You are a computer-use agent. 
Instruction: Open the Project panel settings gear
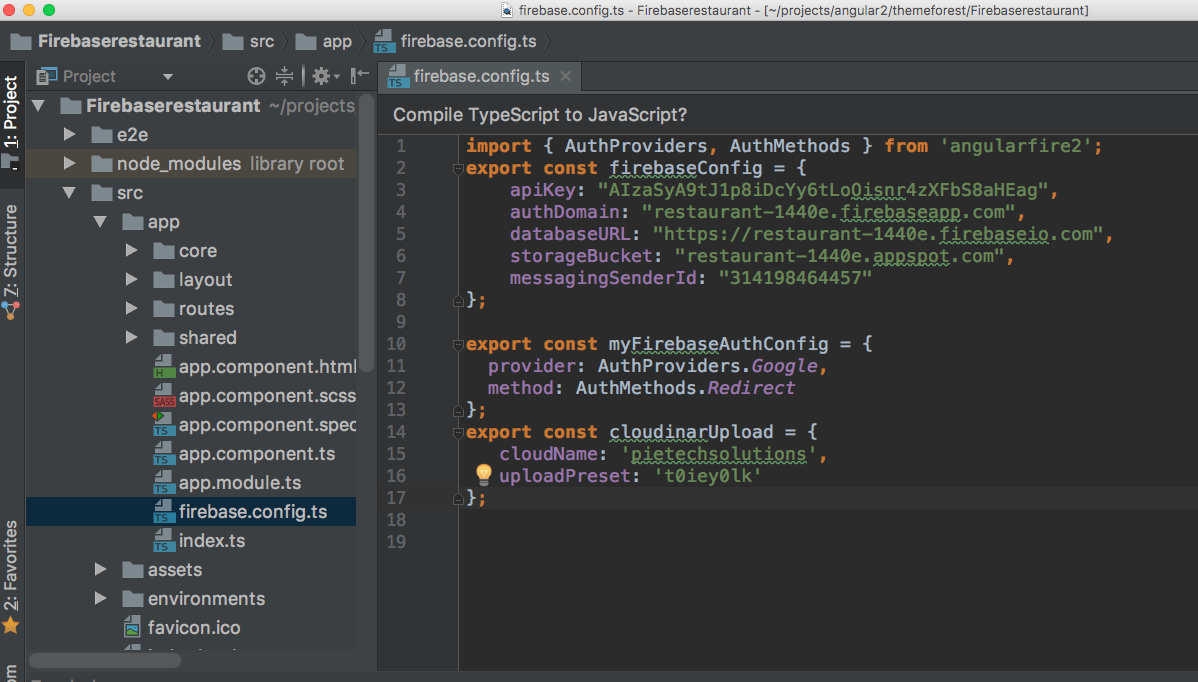click(x=324, y=76)
